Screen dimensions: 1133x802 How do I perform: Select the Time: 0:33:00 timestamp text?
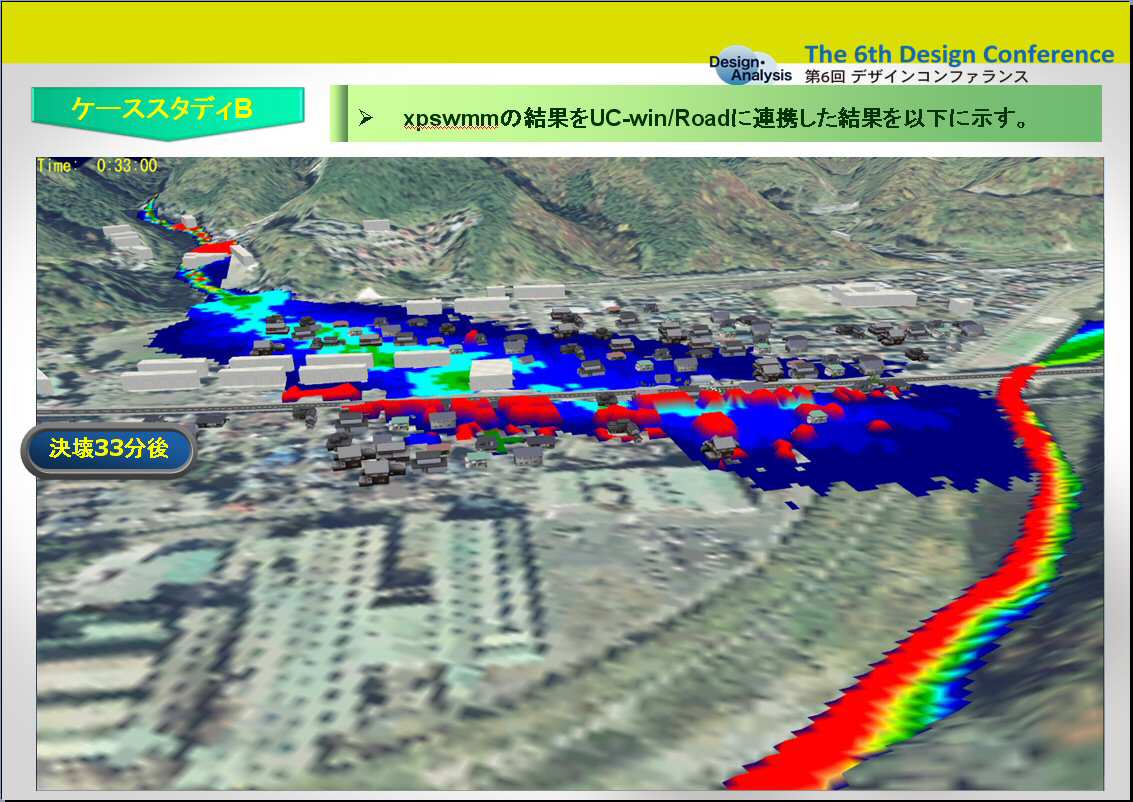click(x=98, y=166)
